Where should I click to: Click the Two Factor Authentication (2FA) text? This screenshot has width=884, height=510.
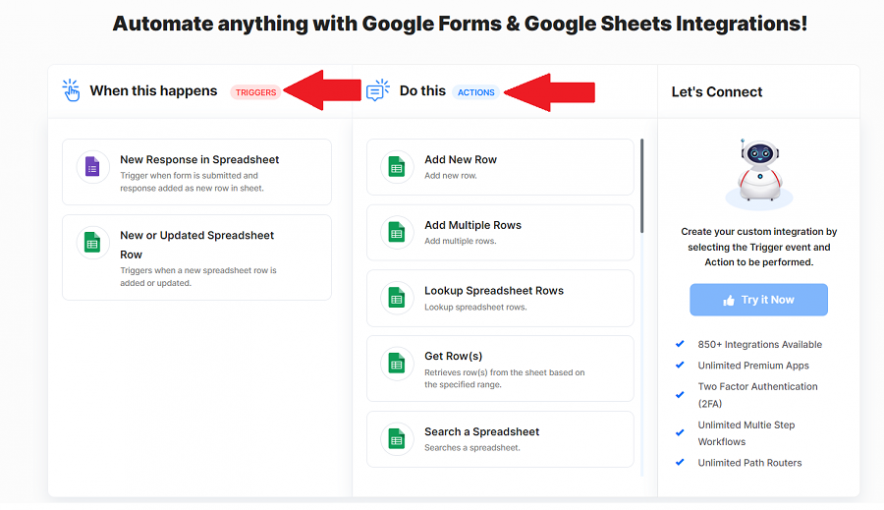tap(757, 395)
